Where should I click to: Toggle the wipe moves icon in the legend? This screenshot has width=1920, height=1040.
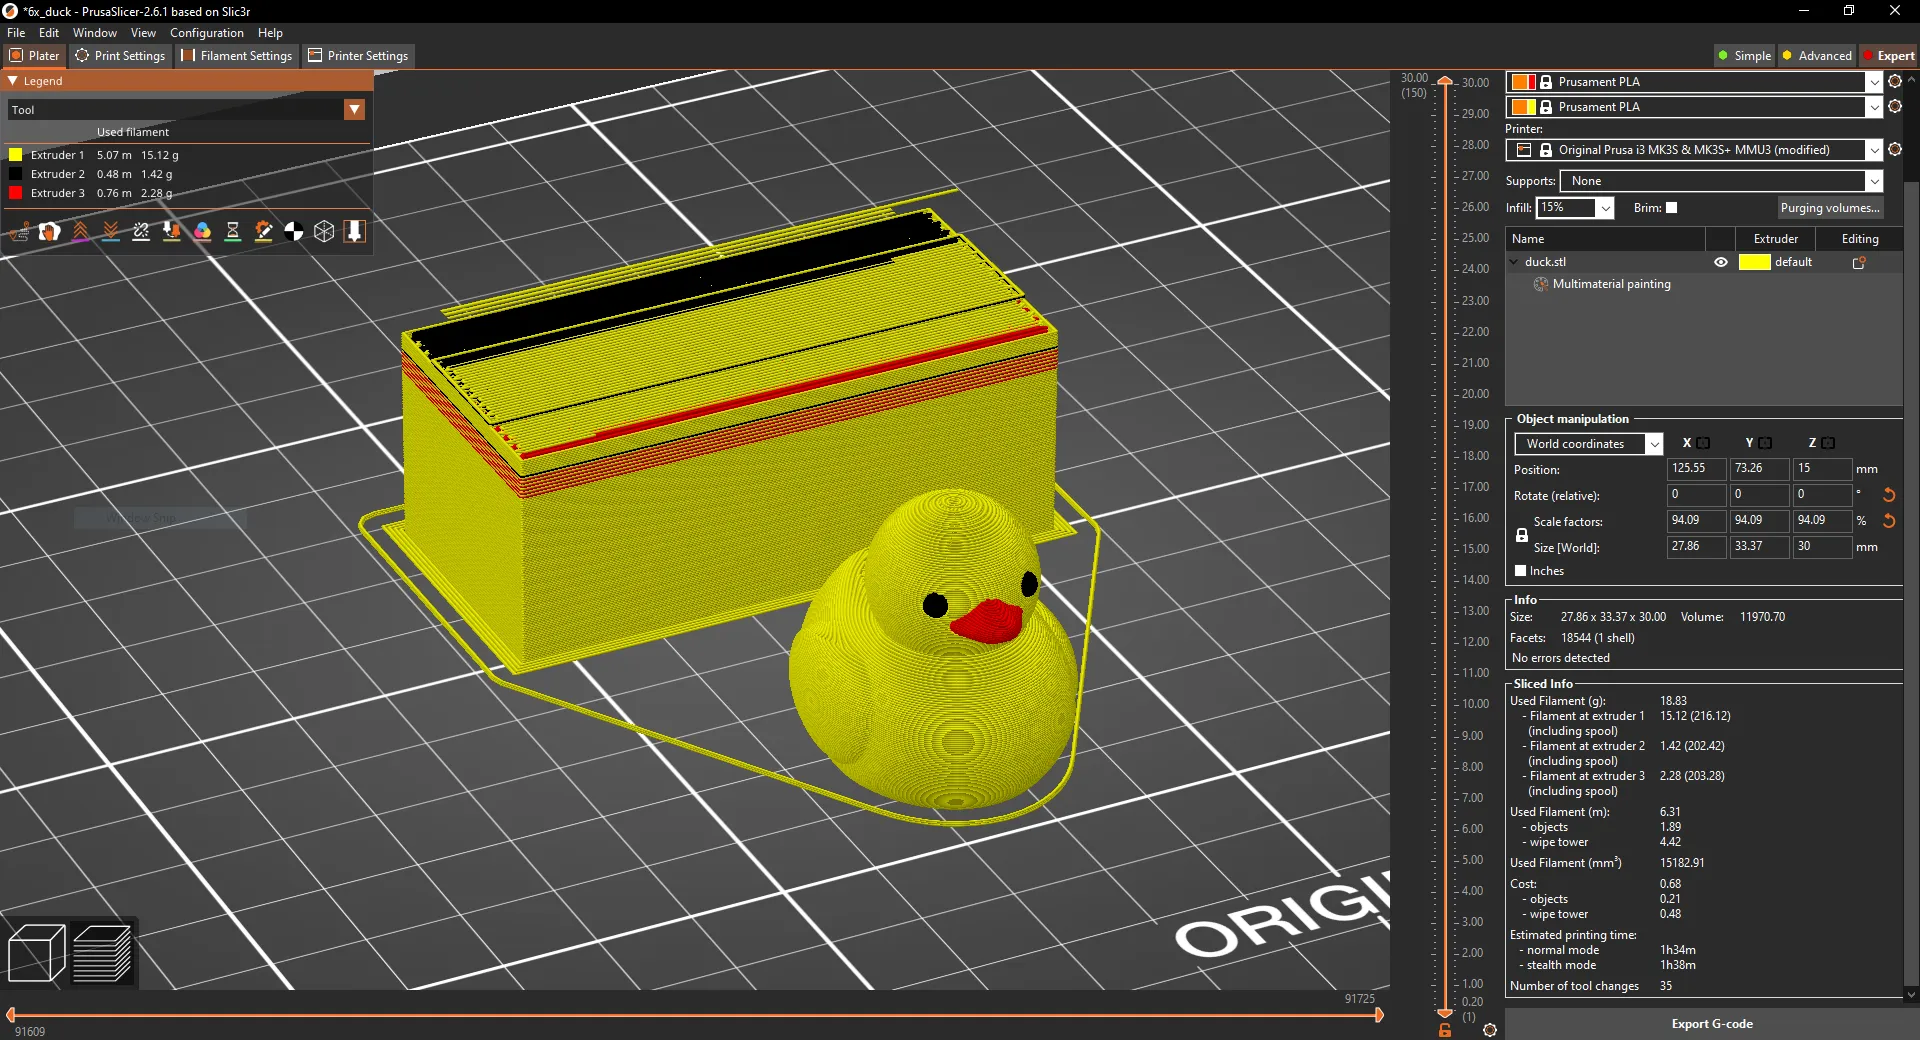click(49, 232)
